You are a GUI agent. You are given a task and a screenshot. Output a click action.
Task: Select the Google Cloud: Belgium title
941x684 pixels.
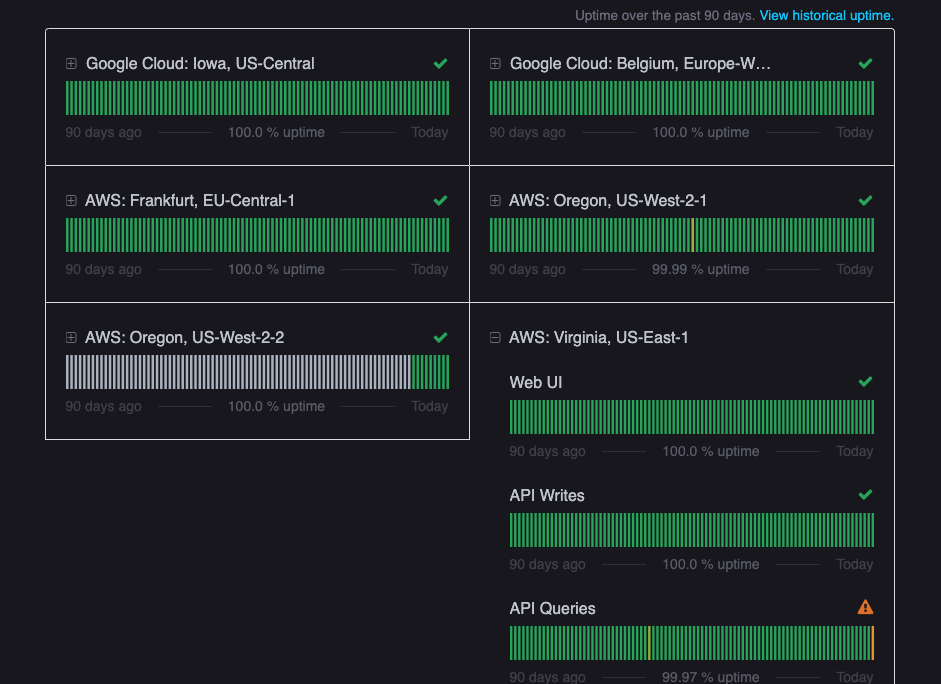click(640, 64)
